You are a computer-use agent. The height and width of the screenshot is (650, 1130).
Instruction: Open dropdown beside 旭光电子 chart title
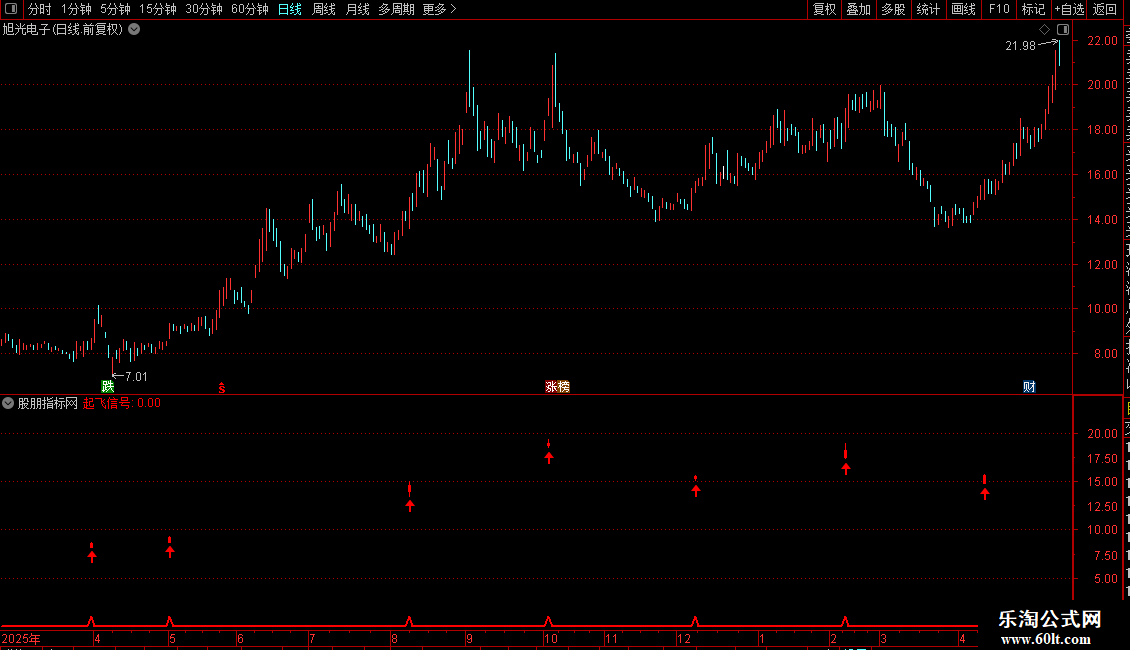pos(134,30)
